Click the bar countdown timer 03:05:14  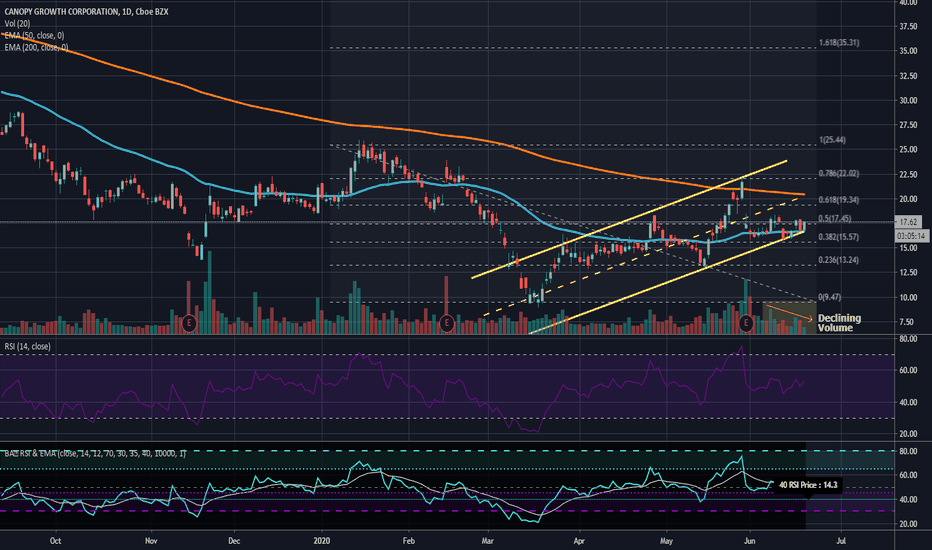tap(912, 236)
